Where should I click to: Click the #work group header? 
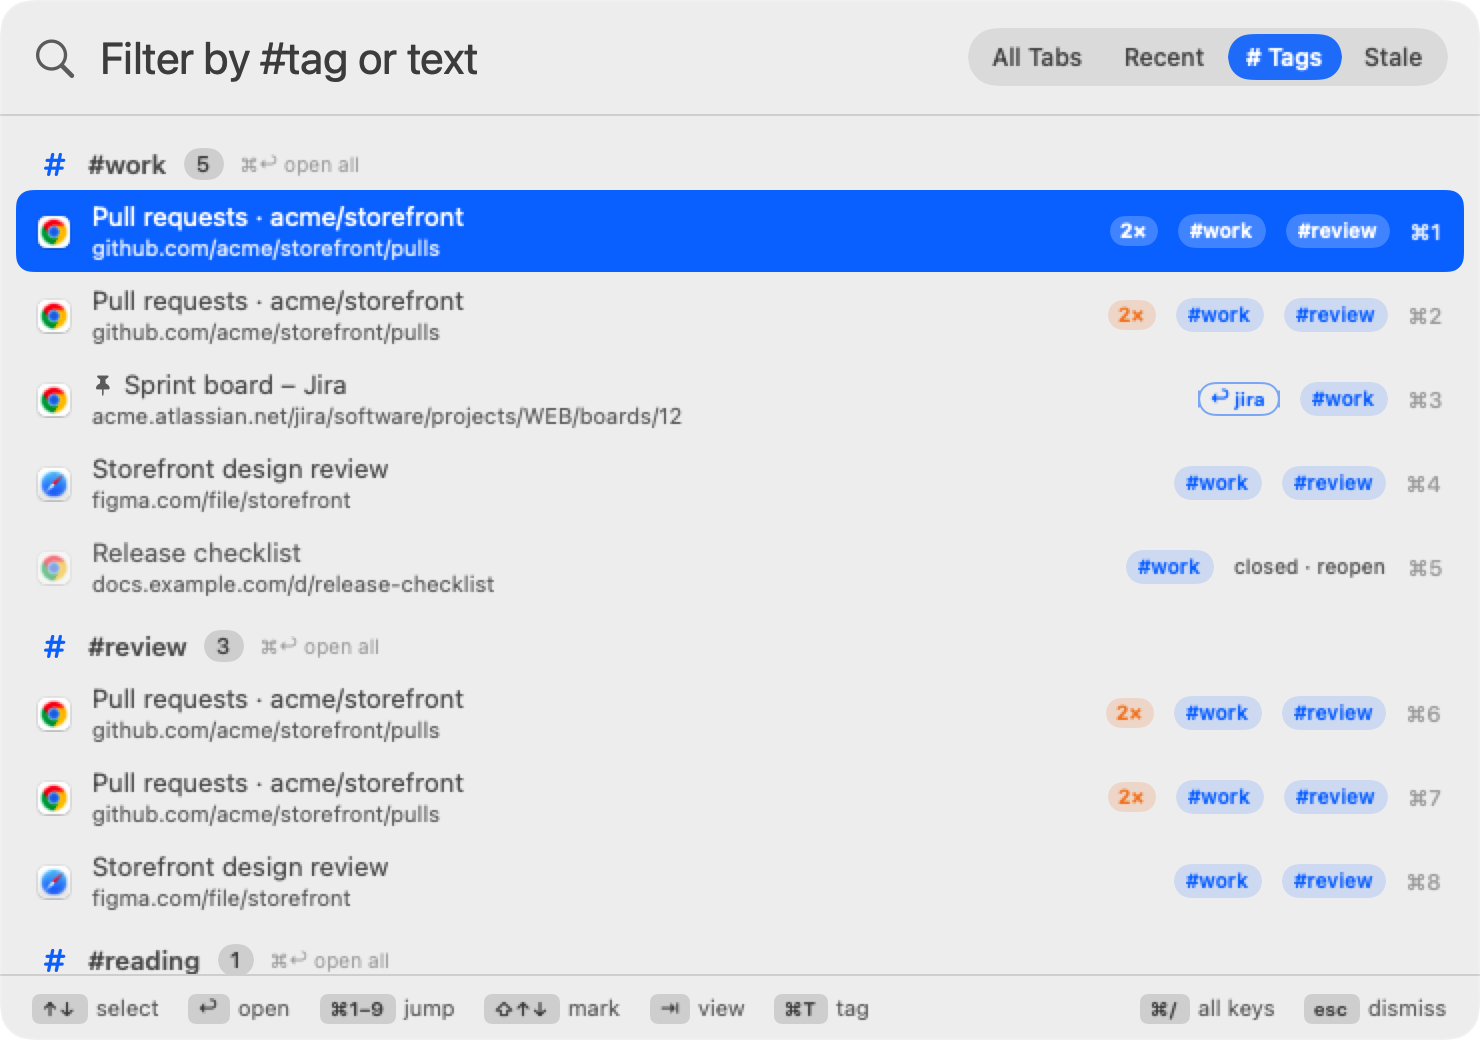pyautogui.click(x=127, y=165)
